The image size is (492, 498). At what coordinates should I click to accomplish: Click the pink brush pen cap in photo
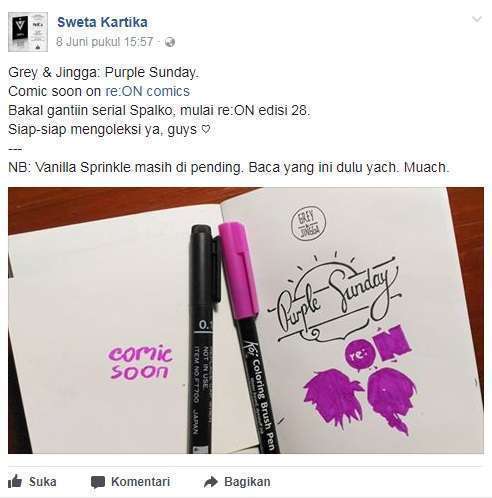238,270
